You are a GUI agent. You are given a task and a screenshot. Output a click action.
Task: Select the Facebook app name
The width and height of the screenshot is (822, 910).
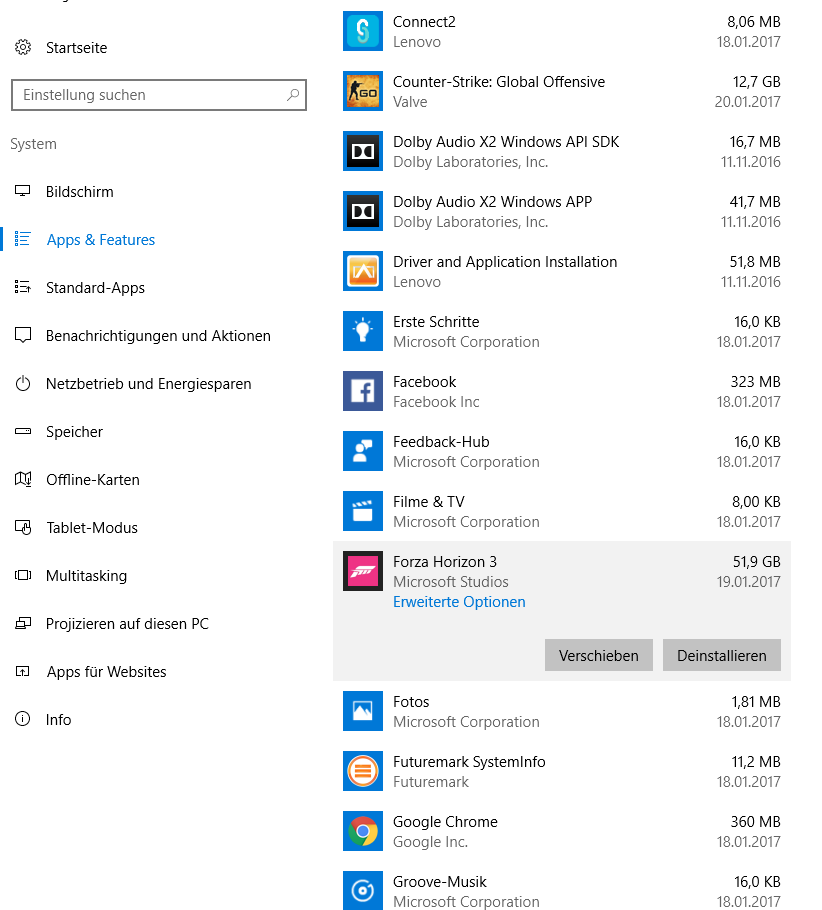point(424,382)
